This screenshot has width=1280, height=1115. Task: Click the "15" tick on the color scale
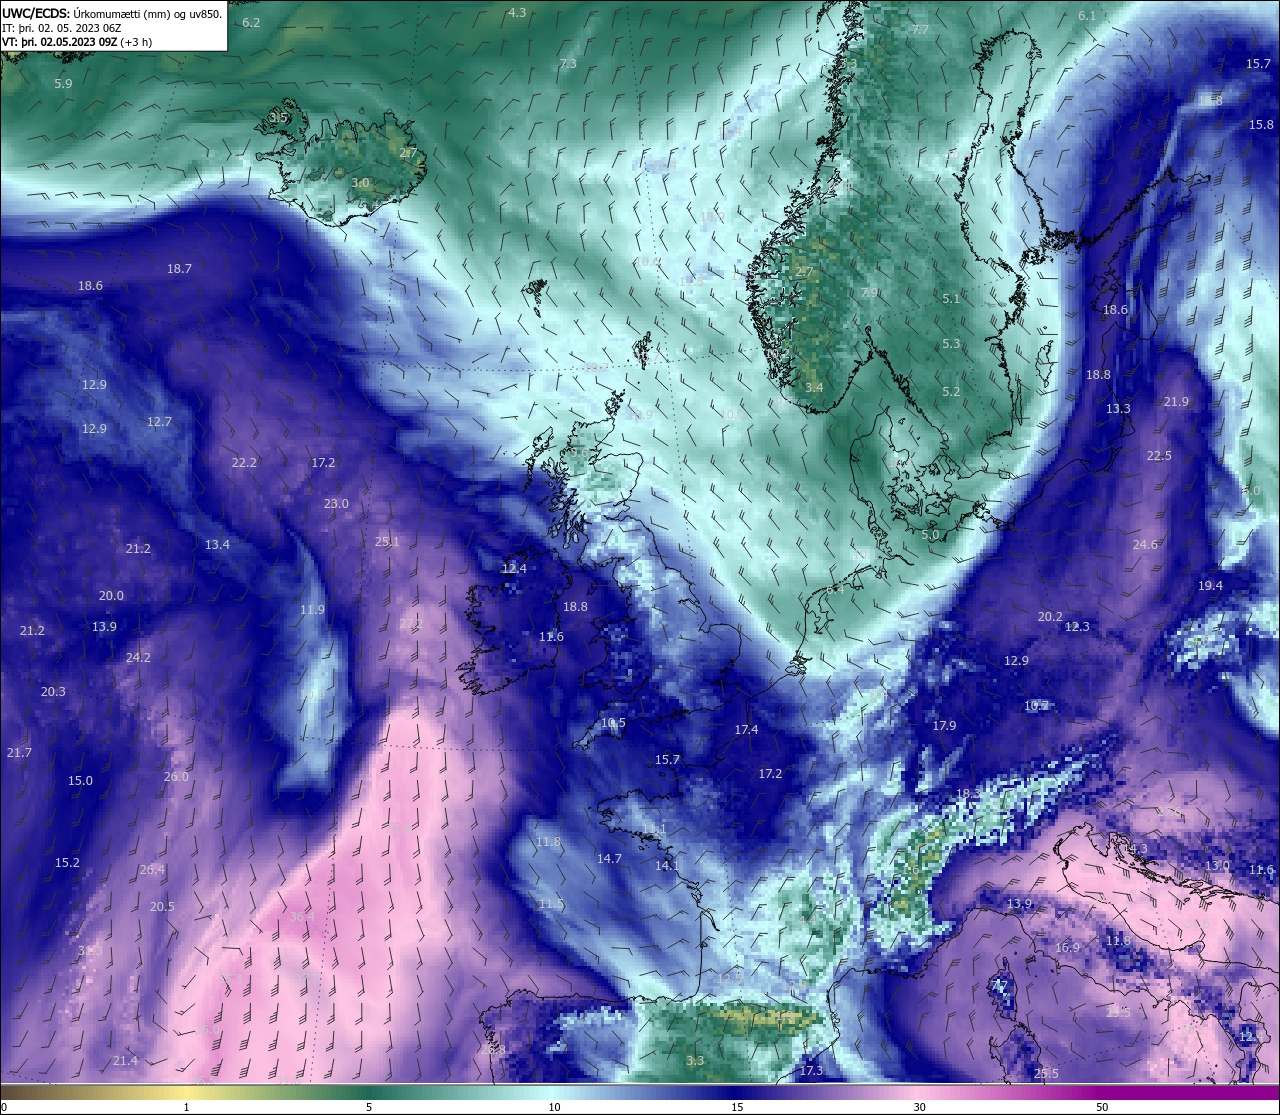click(x=736, y=1107)
